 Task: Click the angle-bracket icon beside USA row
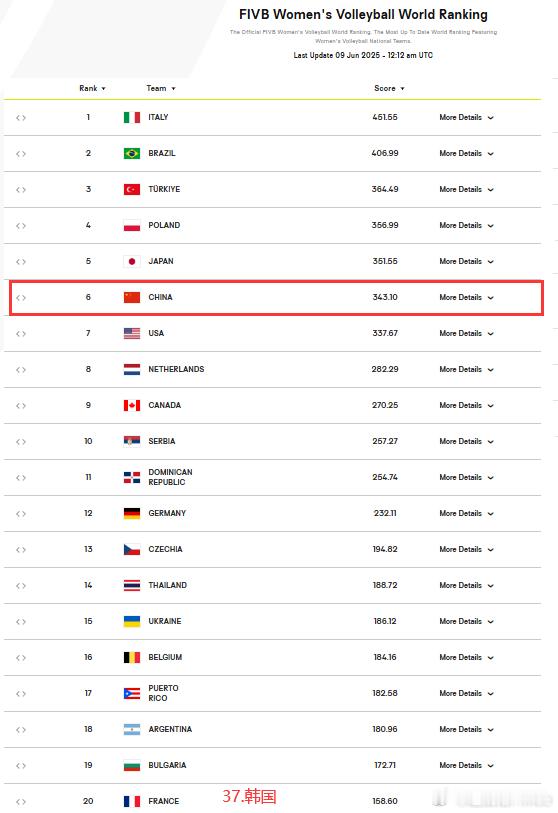pyautogui.click(x=21, y=333)
